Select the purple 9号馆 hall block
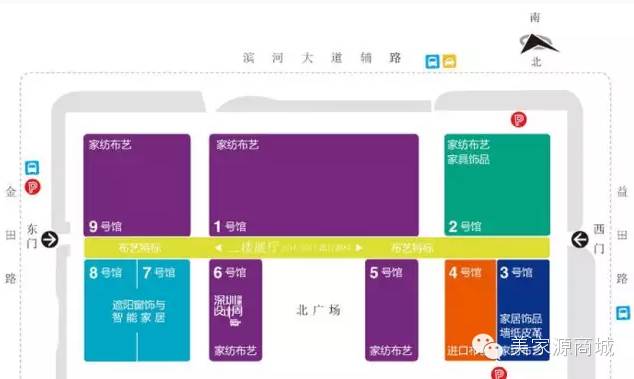 [137, 185]
